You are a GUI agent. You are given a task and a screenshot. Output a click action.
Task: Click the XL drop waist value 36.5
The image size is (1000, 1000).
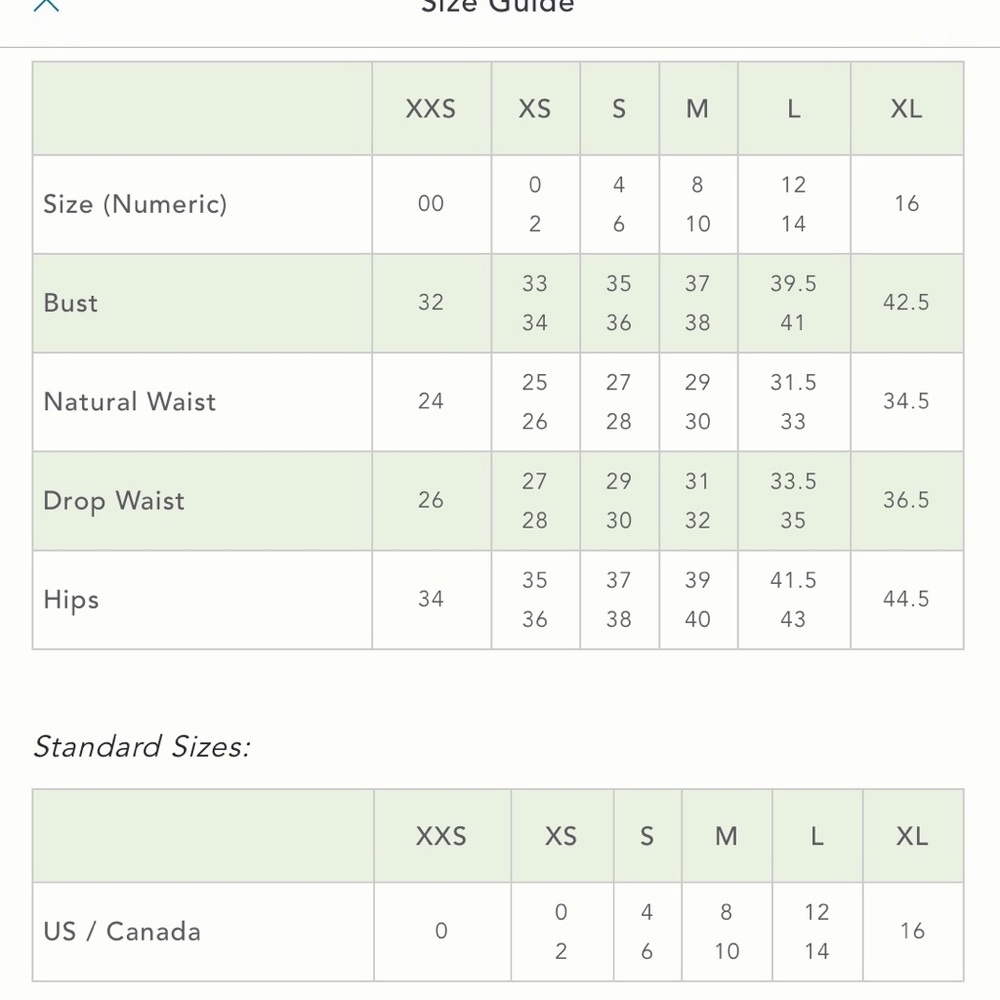[x=906, y=500]
